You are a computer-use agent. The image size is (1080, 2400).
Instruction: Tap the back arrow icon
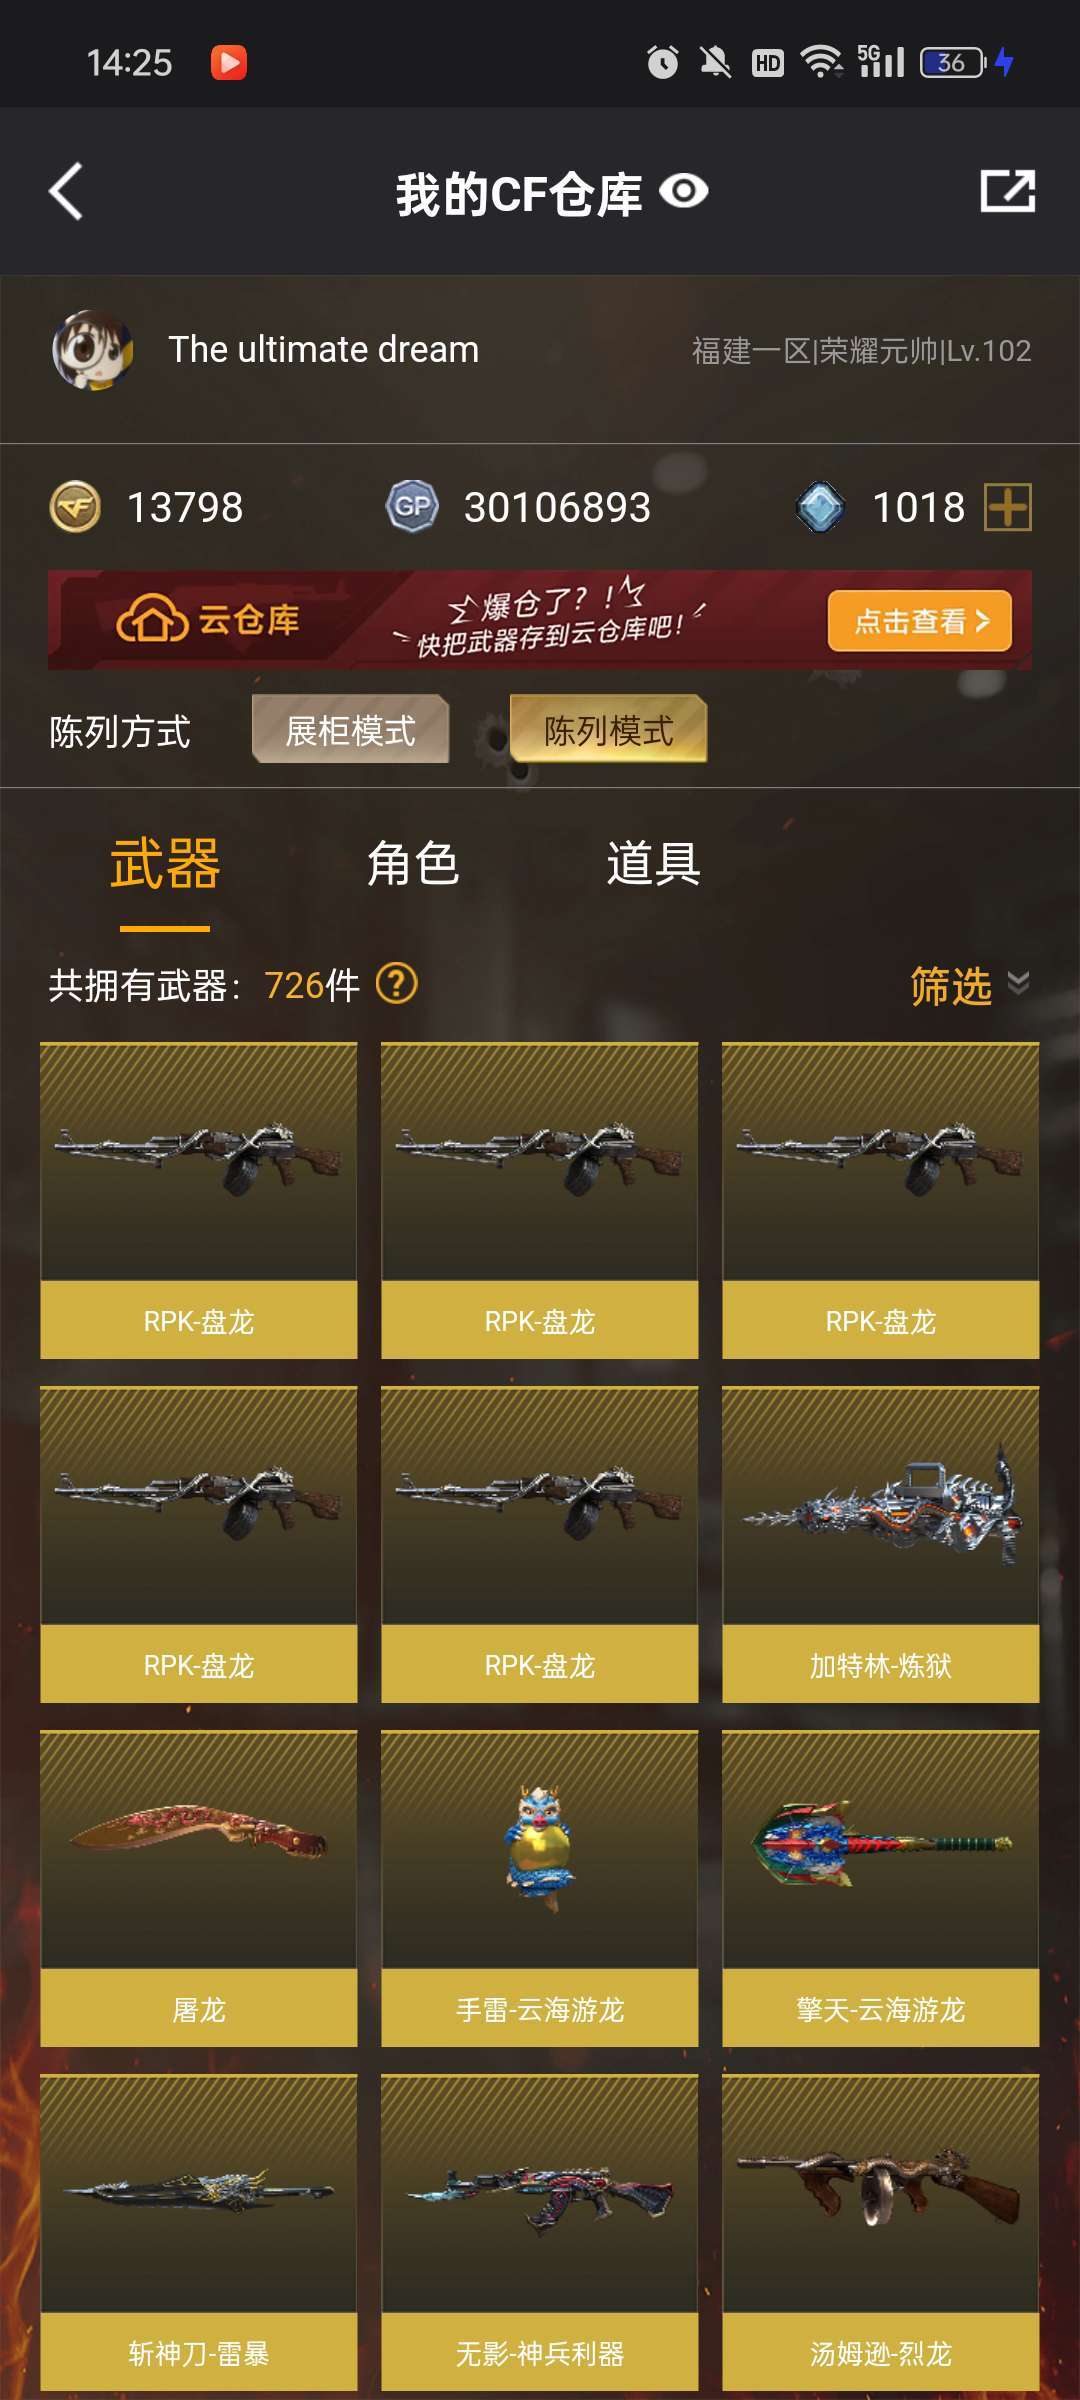pyautogui.click(x=66, y=192)
